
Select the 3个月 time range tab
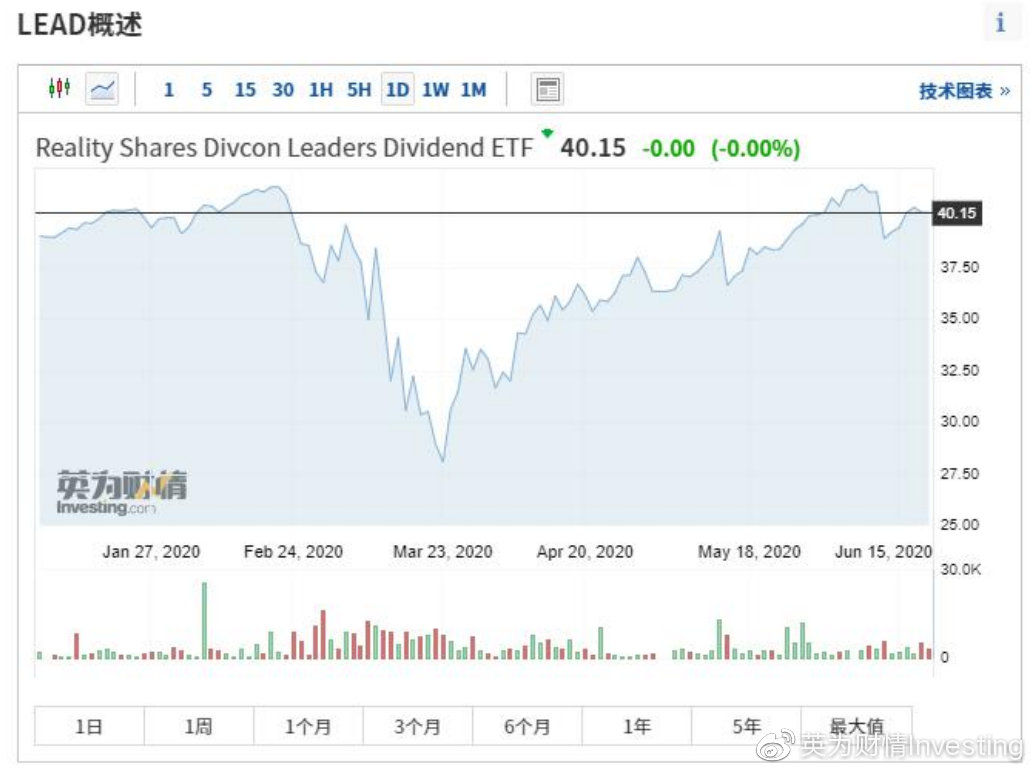(417, 727)
